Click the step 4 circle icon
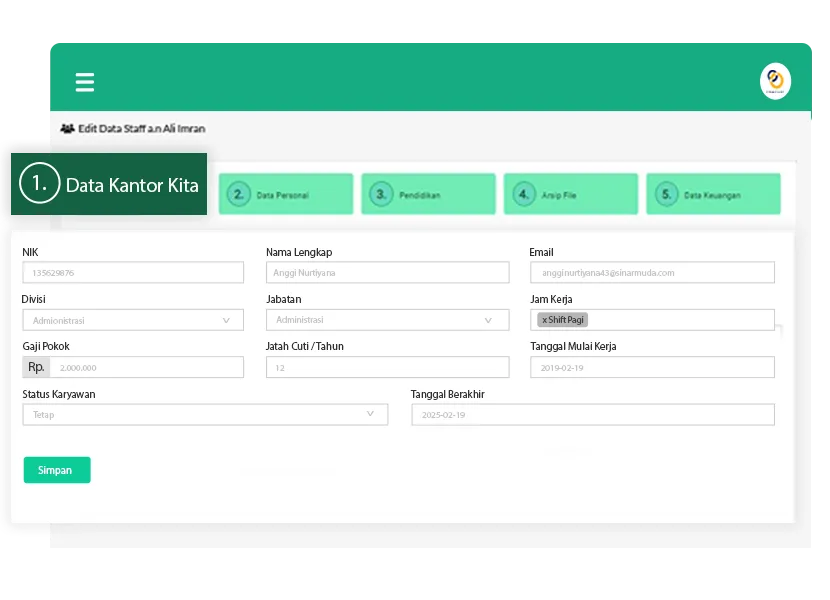Screen dimensions: 830x600 524,194
